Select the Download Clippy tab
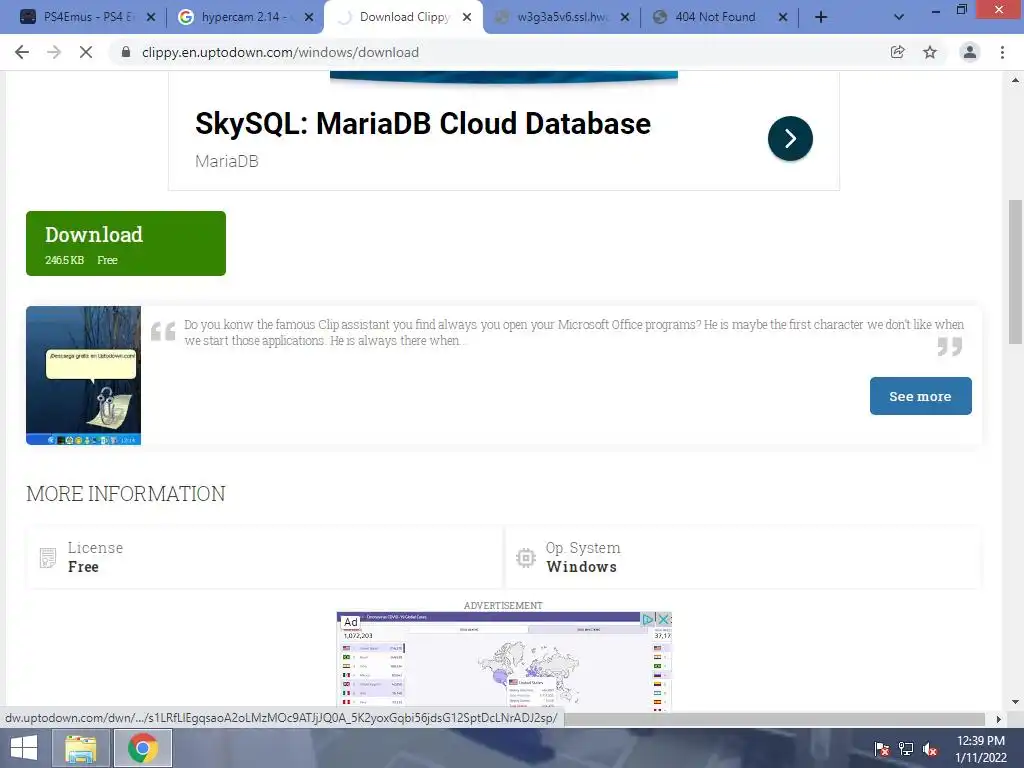 403,17
